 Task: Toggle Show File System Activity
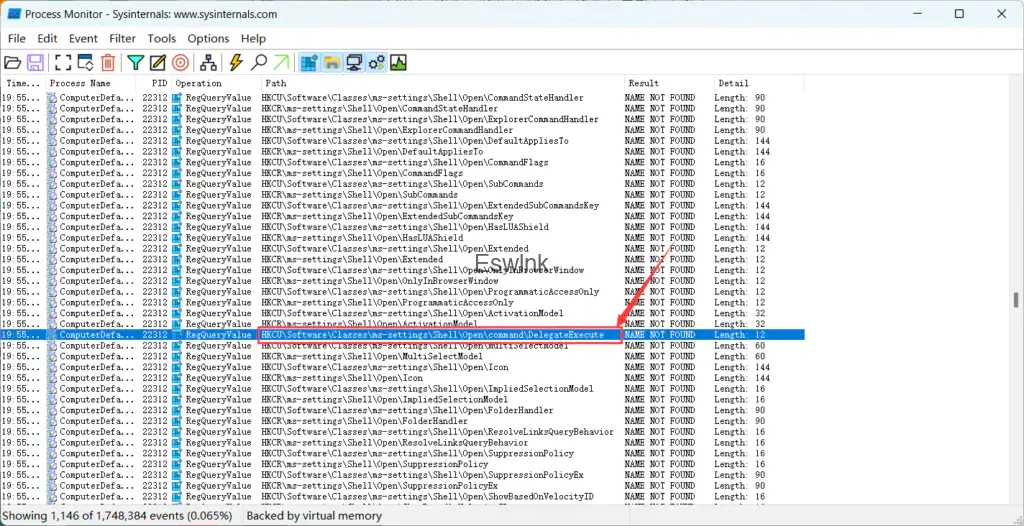331,63
